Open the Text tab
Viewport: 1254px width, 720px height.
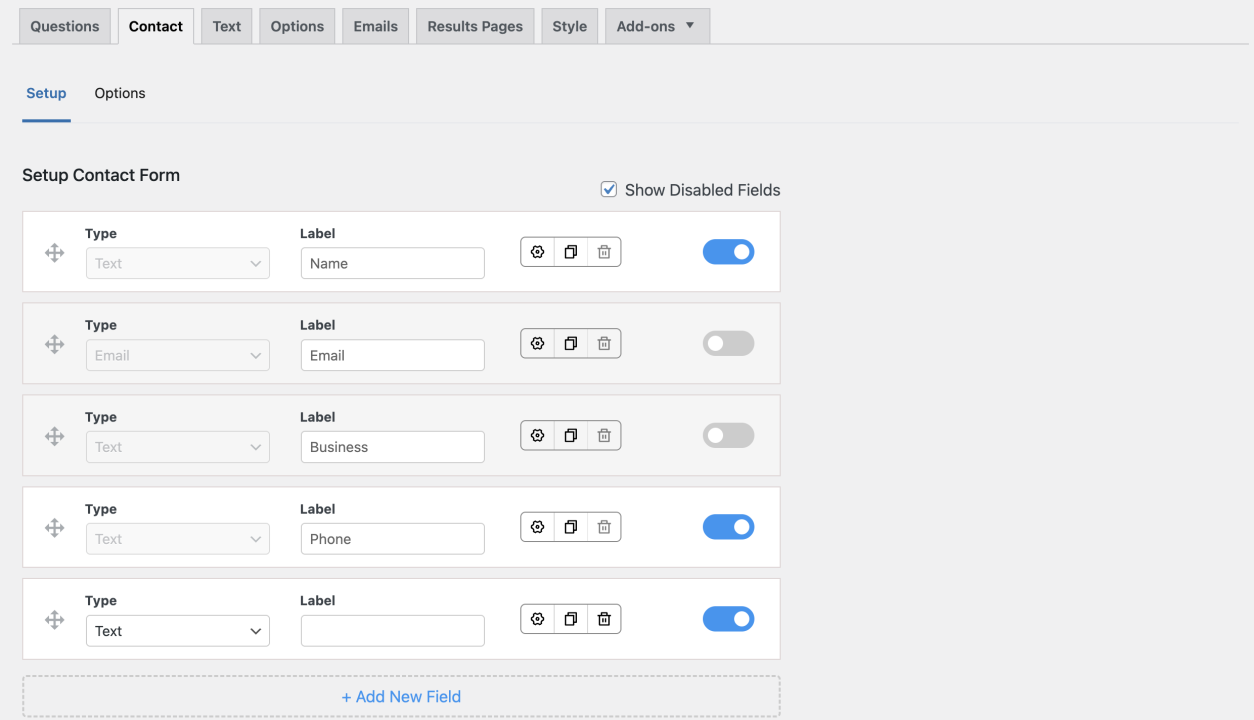227,26
